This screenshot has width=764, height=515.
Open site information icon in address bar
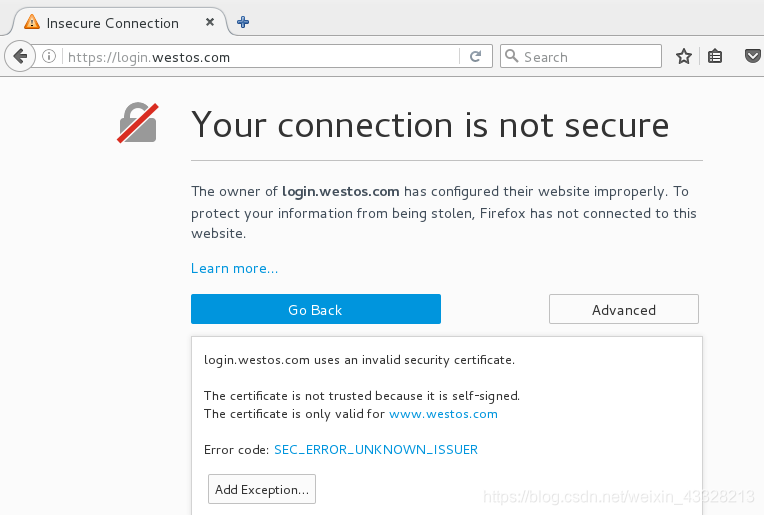(x=49, y=57)
